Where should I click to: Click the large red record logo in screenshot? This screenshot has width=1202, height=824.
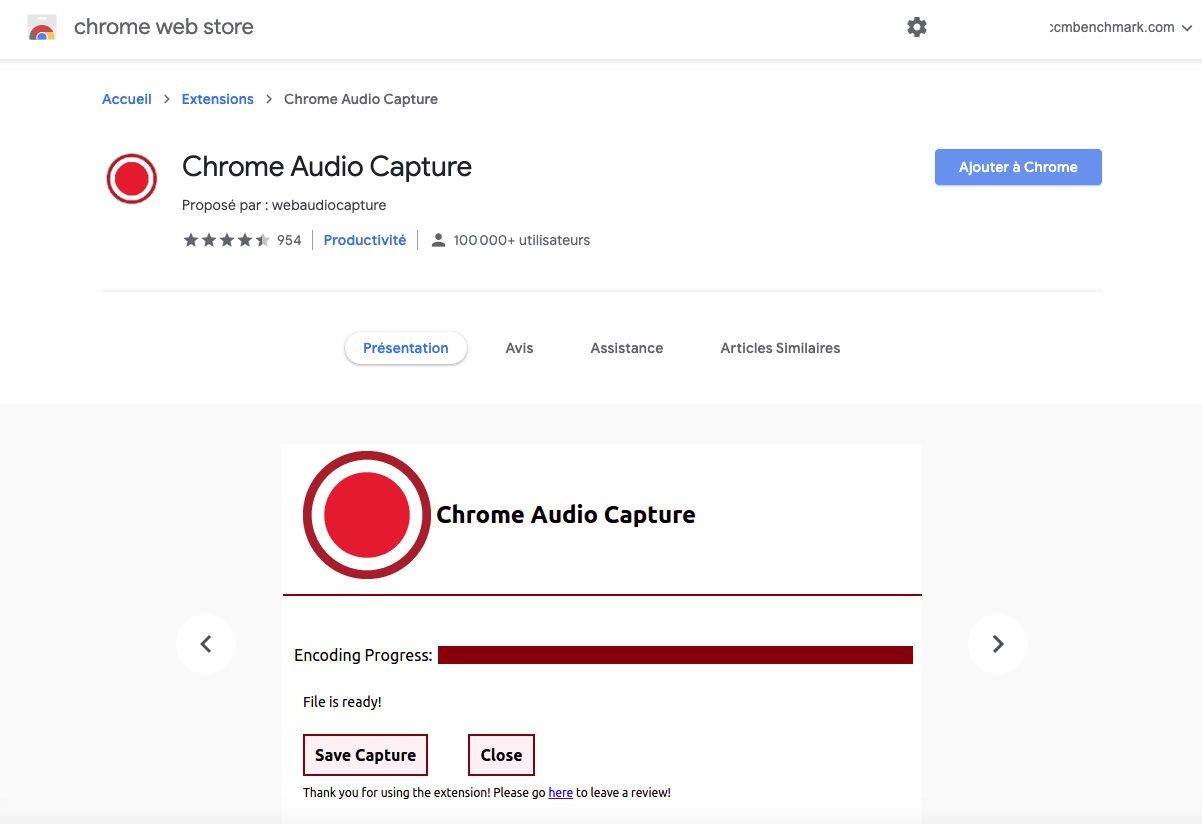tap(367, 515)
